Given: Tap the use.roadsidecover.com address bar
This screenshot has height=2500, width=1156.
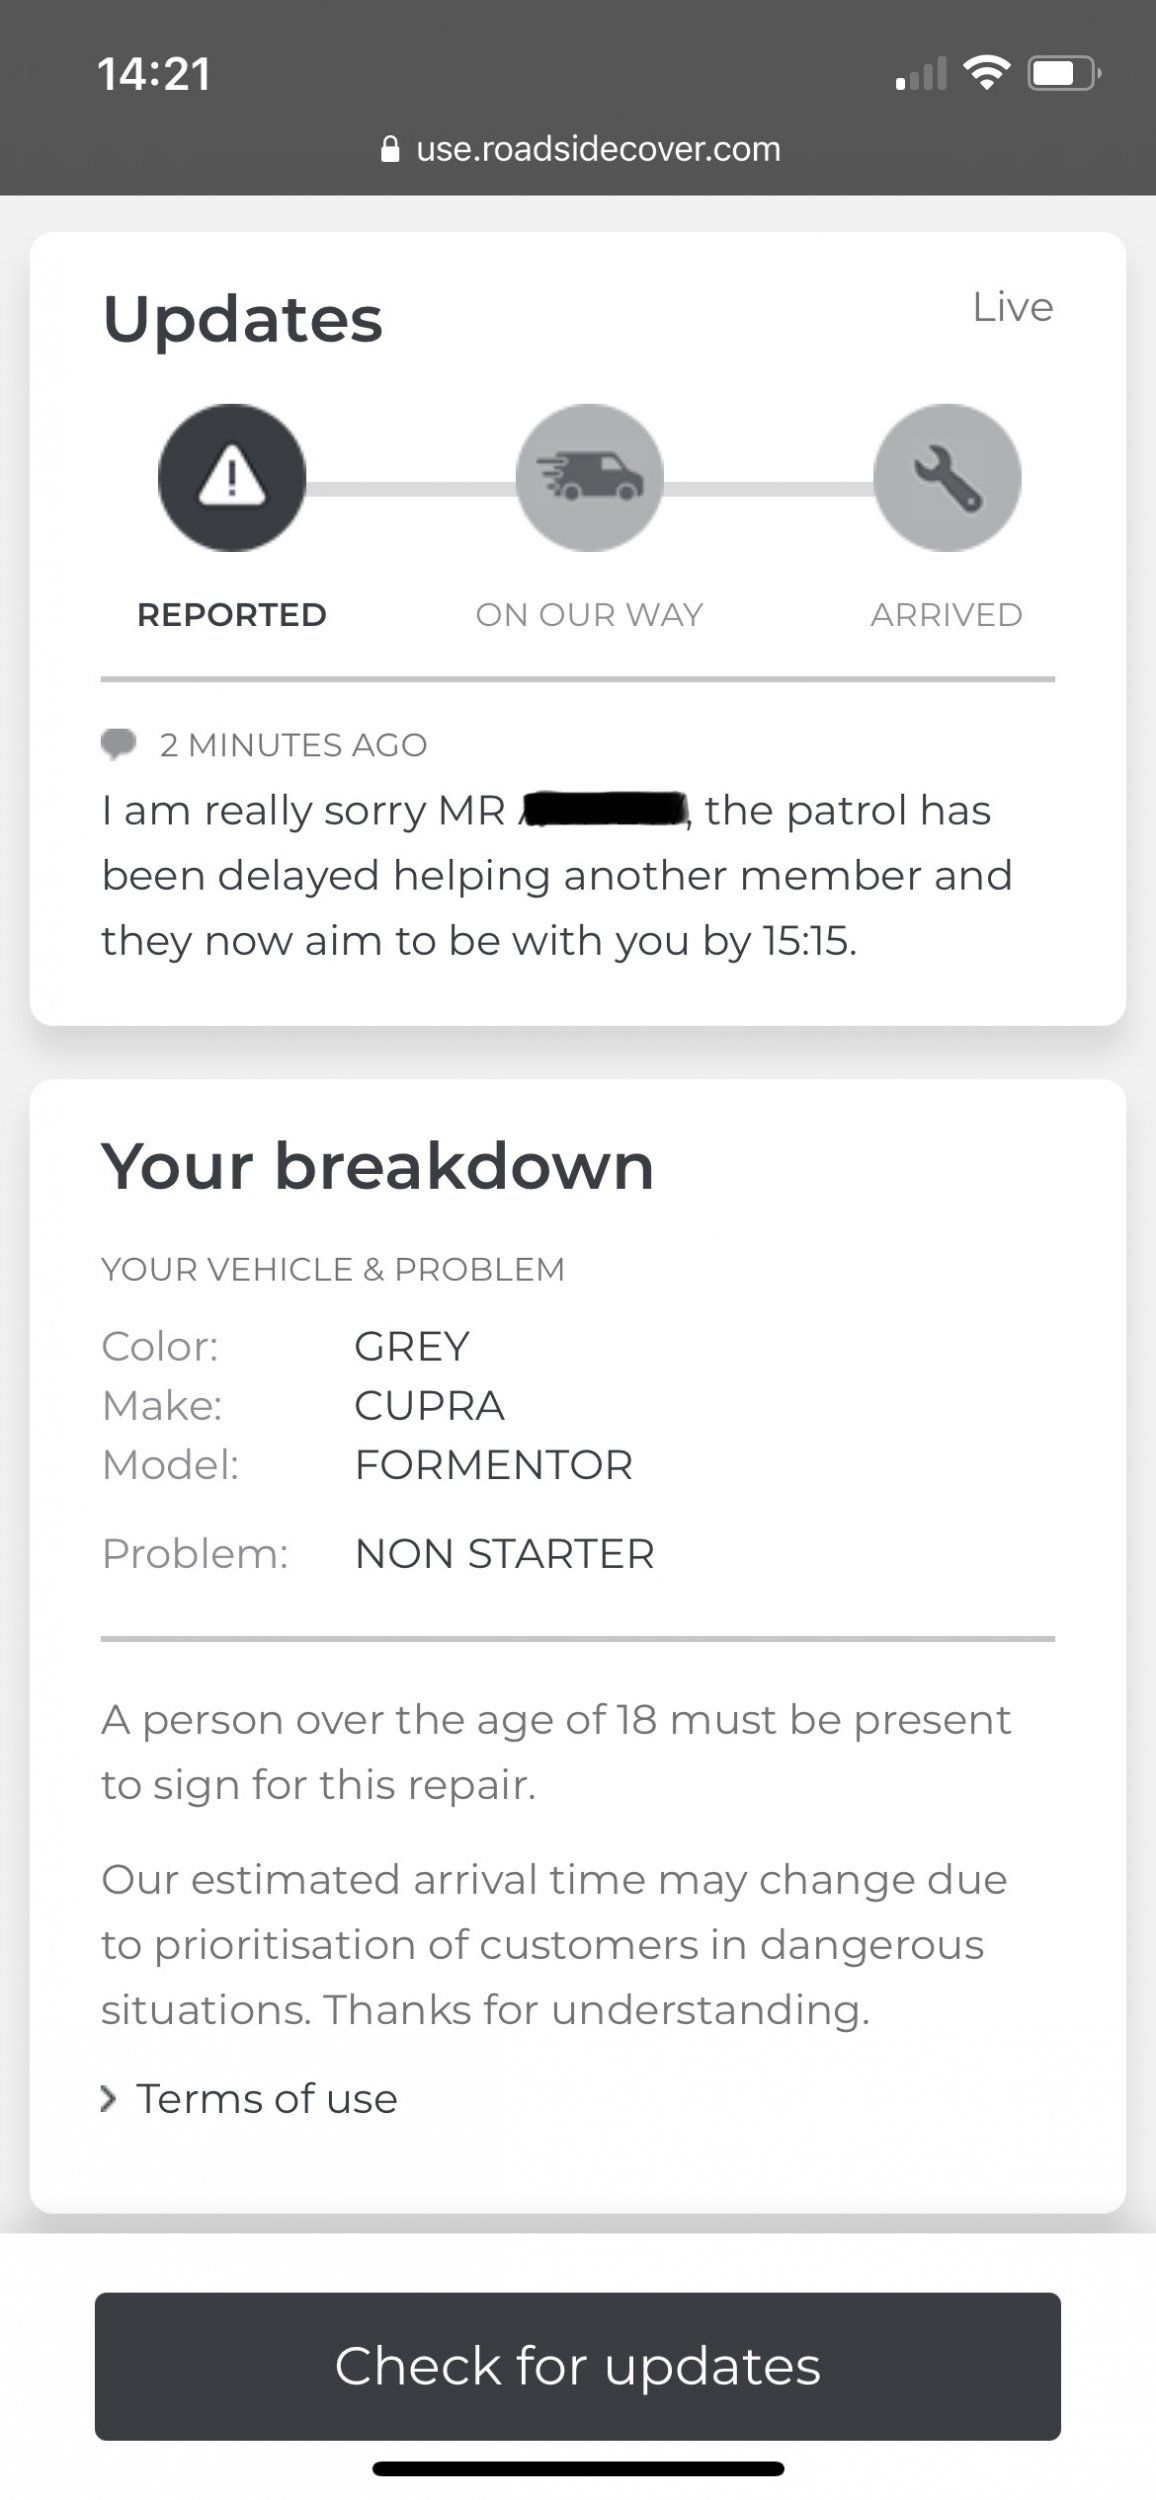Looking at the screenshot, I should pos(580,149).
